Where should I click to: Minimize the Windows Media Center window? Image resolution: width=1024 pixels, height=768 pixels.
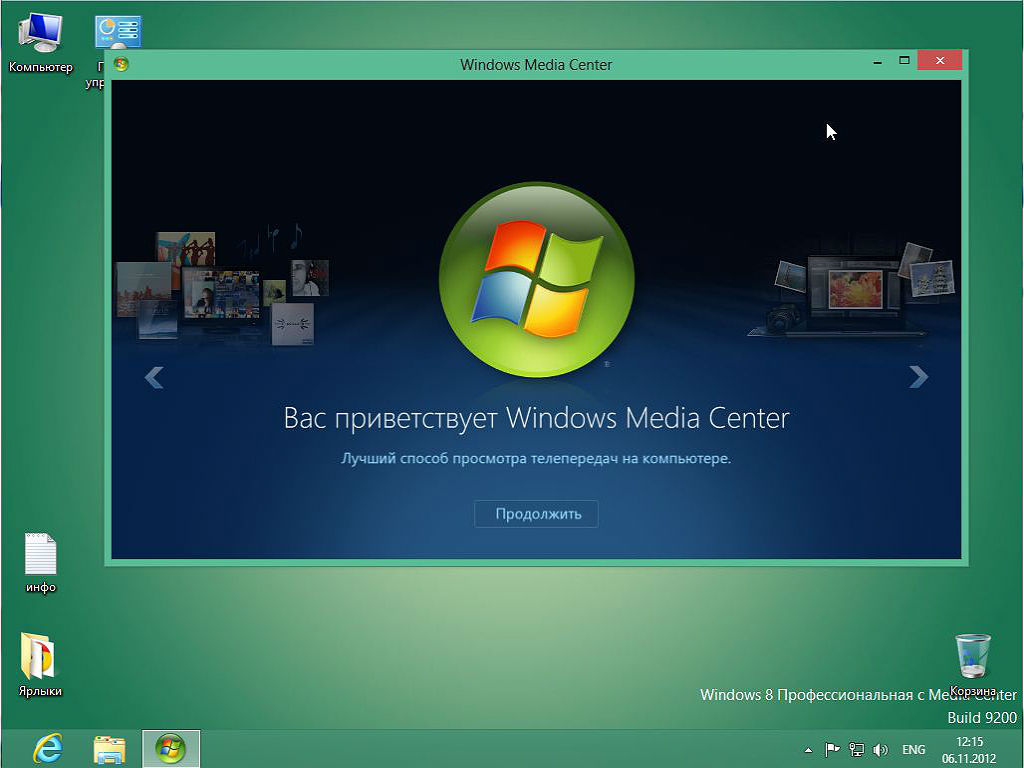coord(878,61)
